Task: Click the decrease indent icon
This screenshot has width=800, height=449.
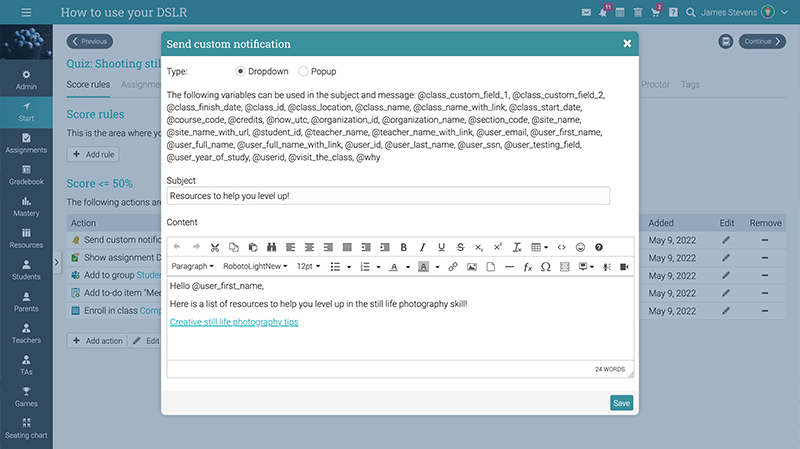Action: 366,247
